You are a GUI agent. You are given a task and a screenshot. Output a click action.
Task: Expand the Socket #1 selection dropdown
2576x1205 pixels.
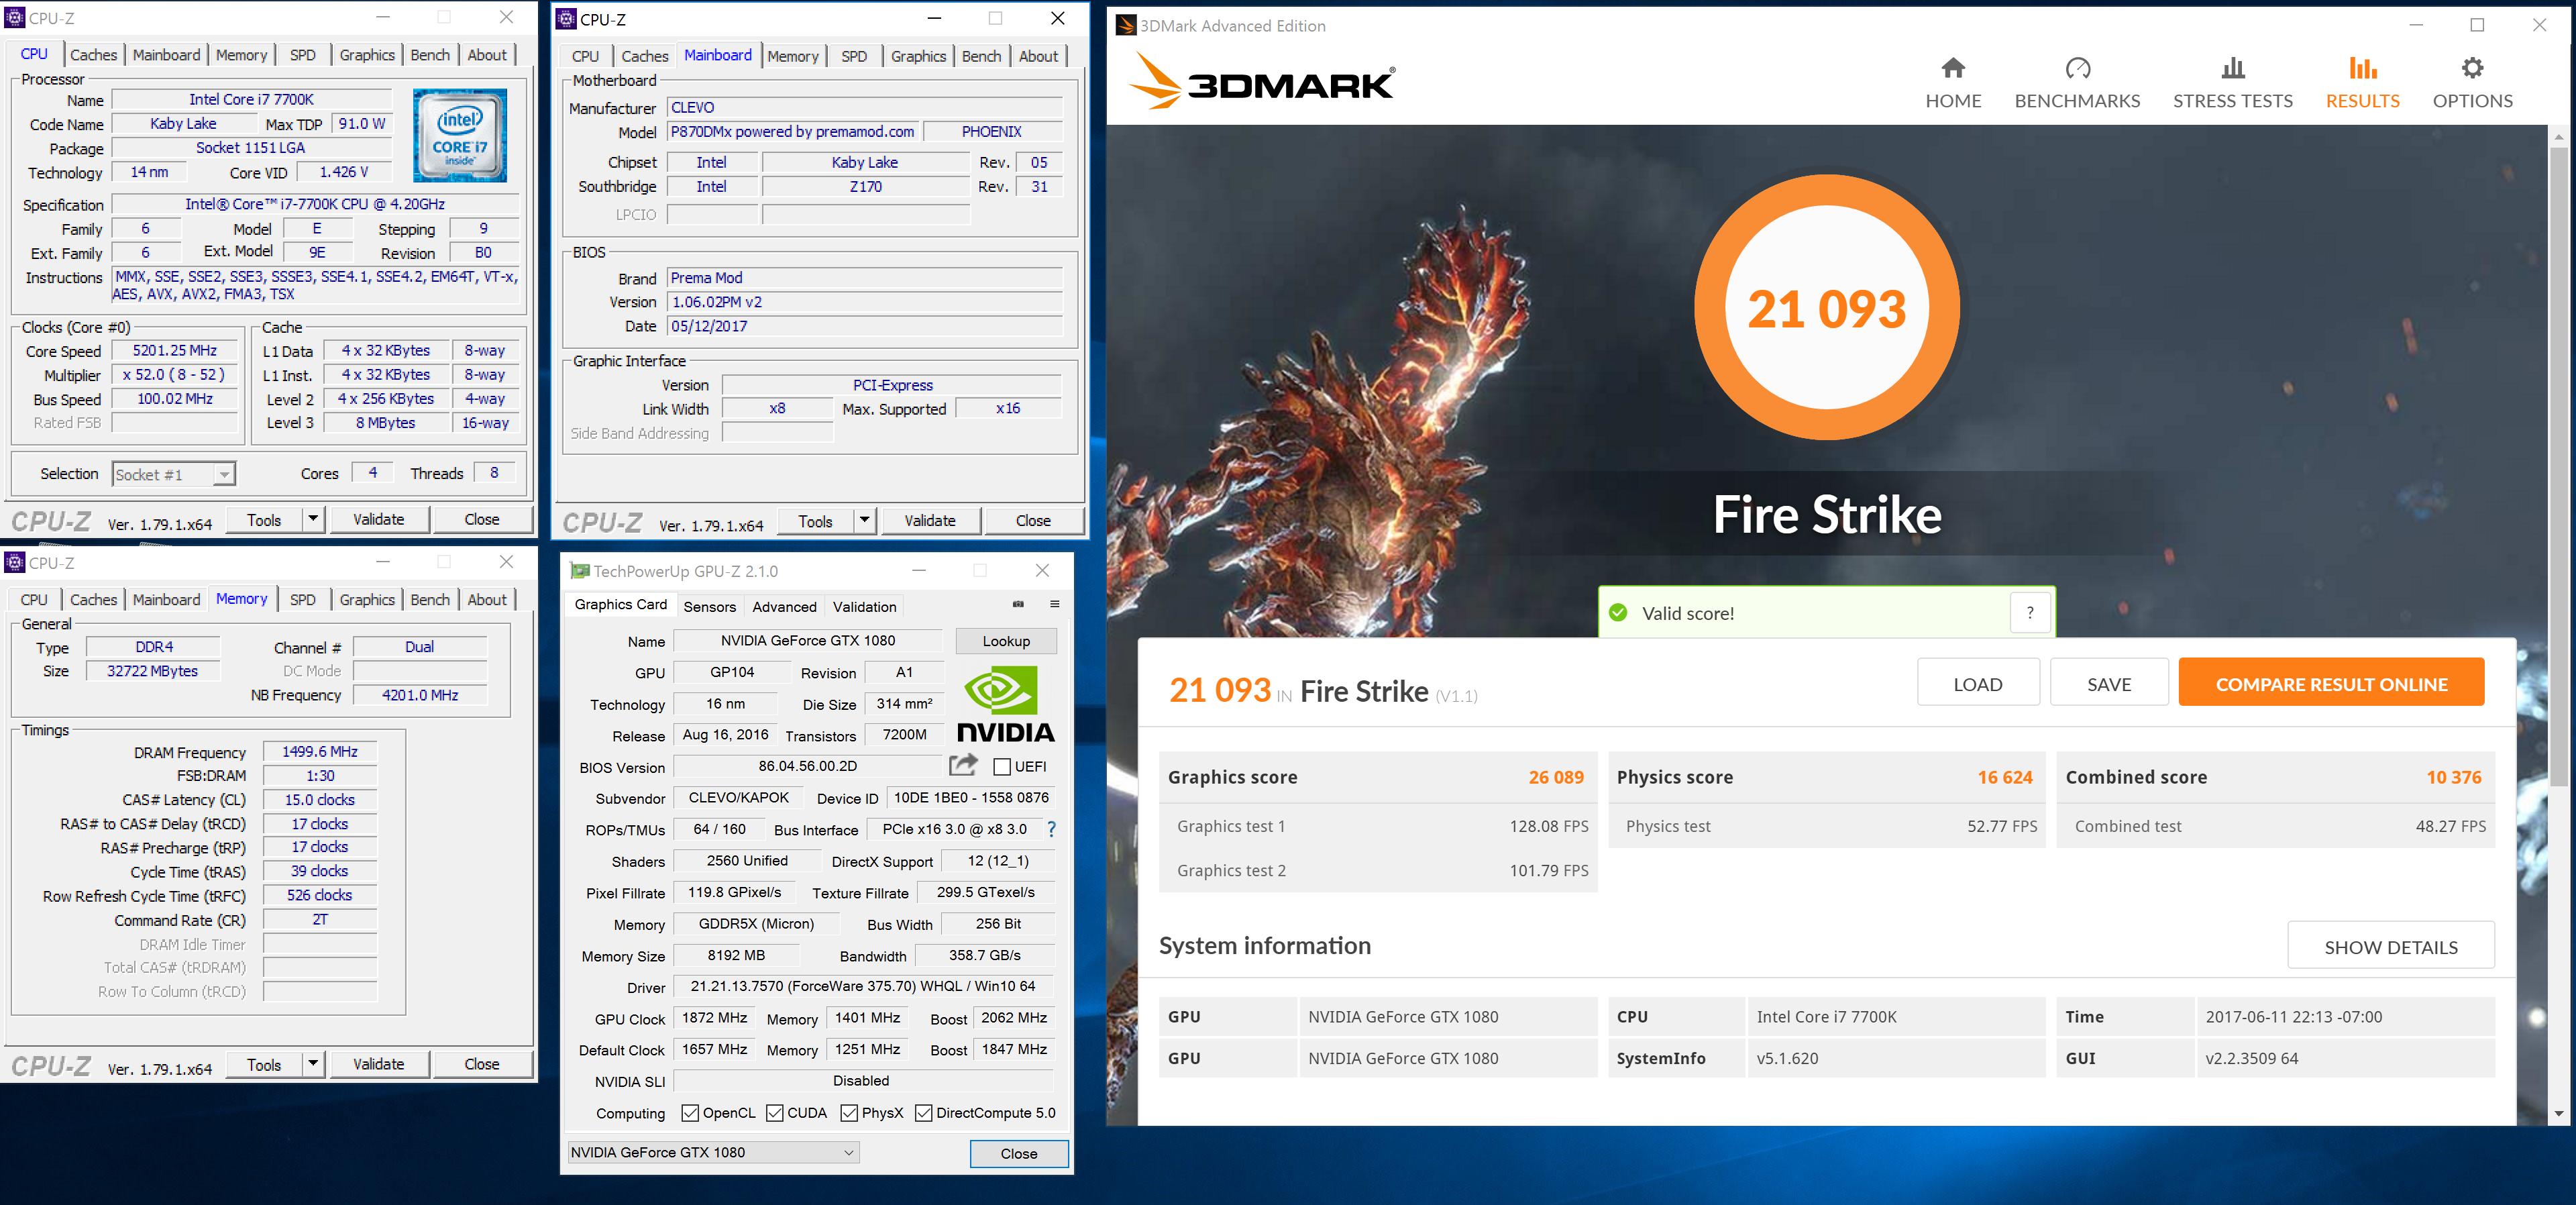[x=224, y=475]
